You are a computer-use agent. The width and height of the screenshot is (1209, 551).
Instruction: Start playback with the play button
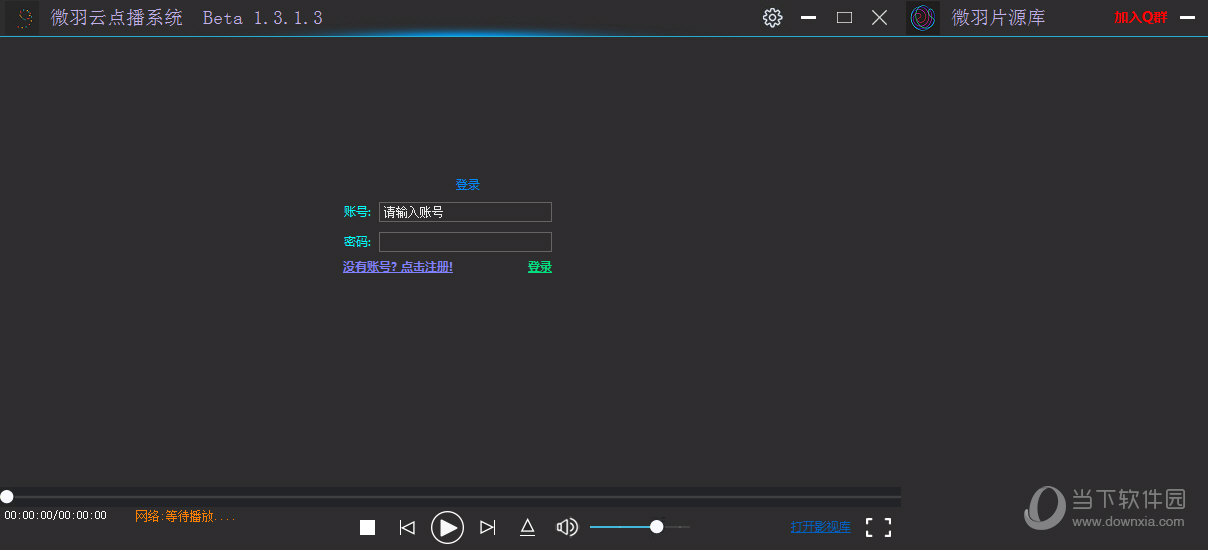tap(447, 527)
